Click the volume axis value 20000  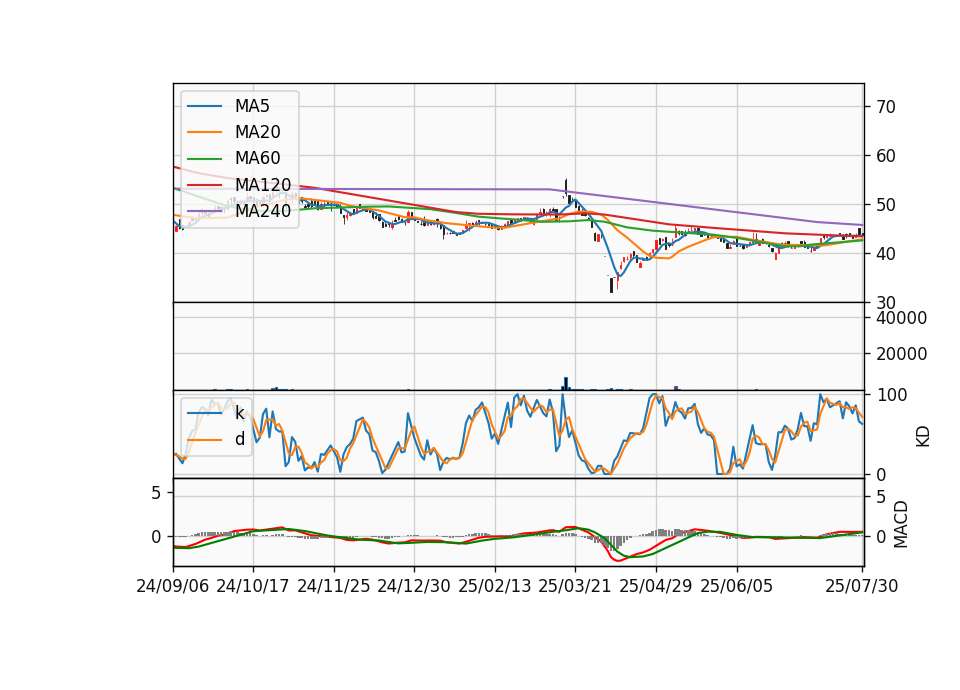pyautogui.click(x=901, y=354)
